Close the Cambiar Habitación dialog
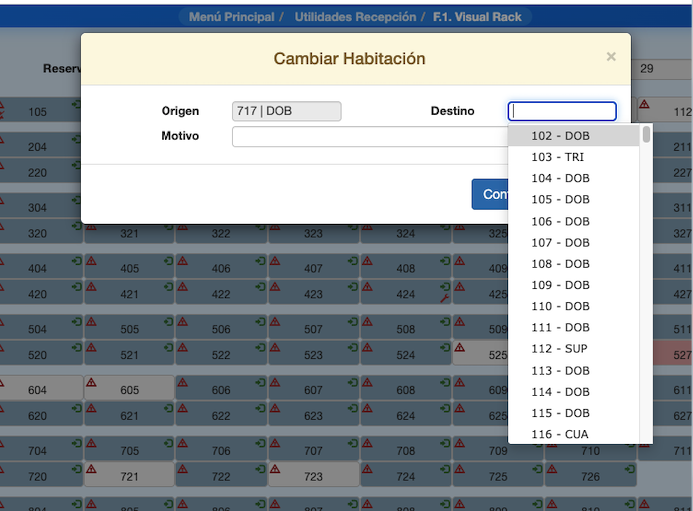The height and width of the screenshot is (511, 693). pyautogui.click(x=611, y=57)
